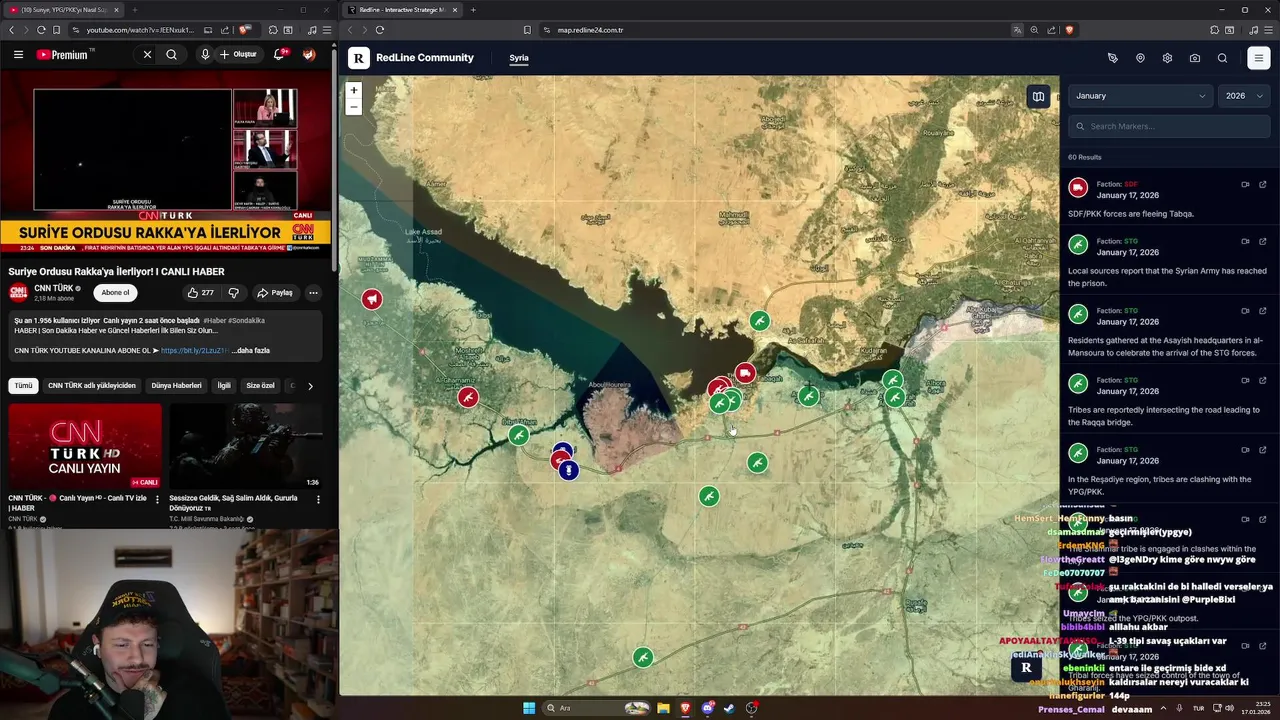Select 'Dünya Haberleri' chip
Viewport: 1280px width, 720px height.
176,385
